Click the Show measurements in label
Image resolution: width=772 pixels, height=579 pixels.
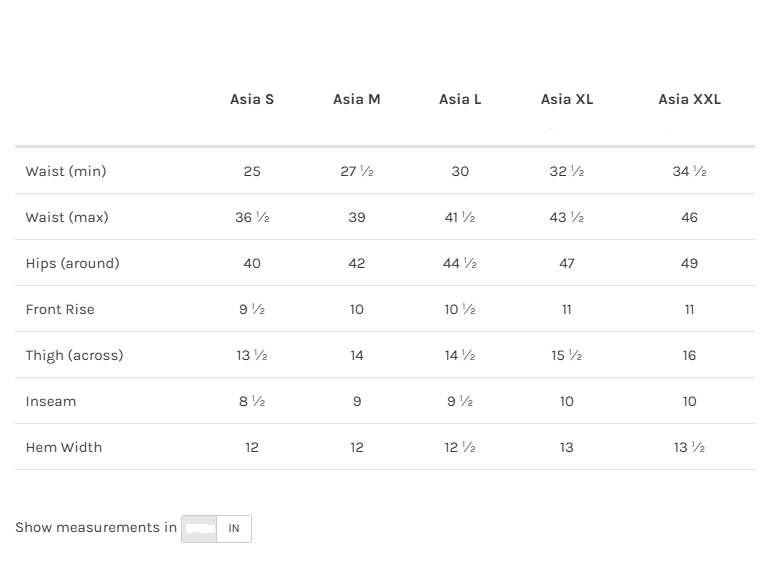pos(96,527)
